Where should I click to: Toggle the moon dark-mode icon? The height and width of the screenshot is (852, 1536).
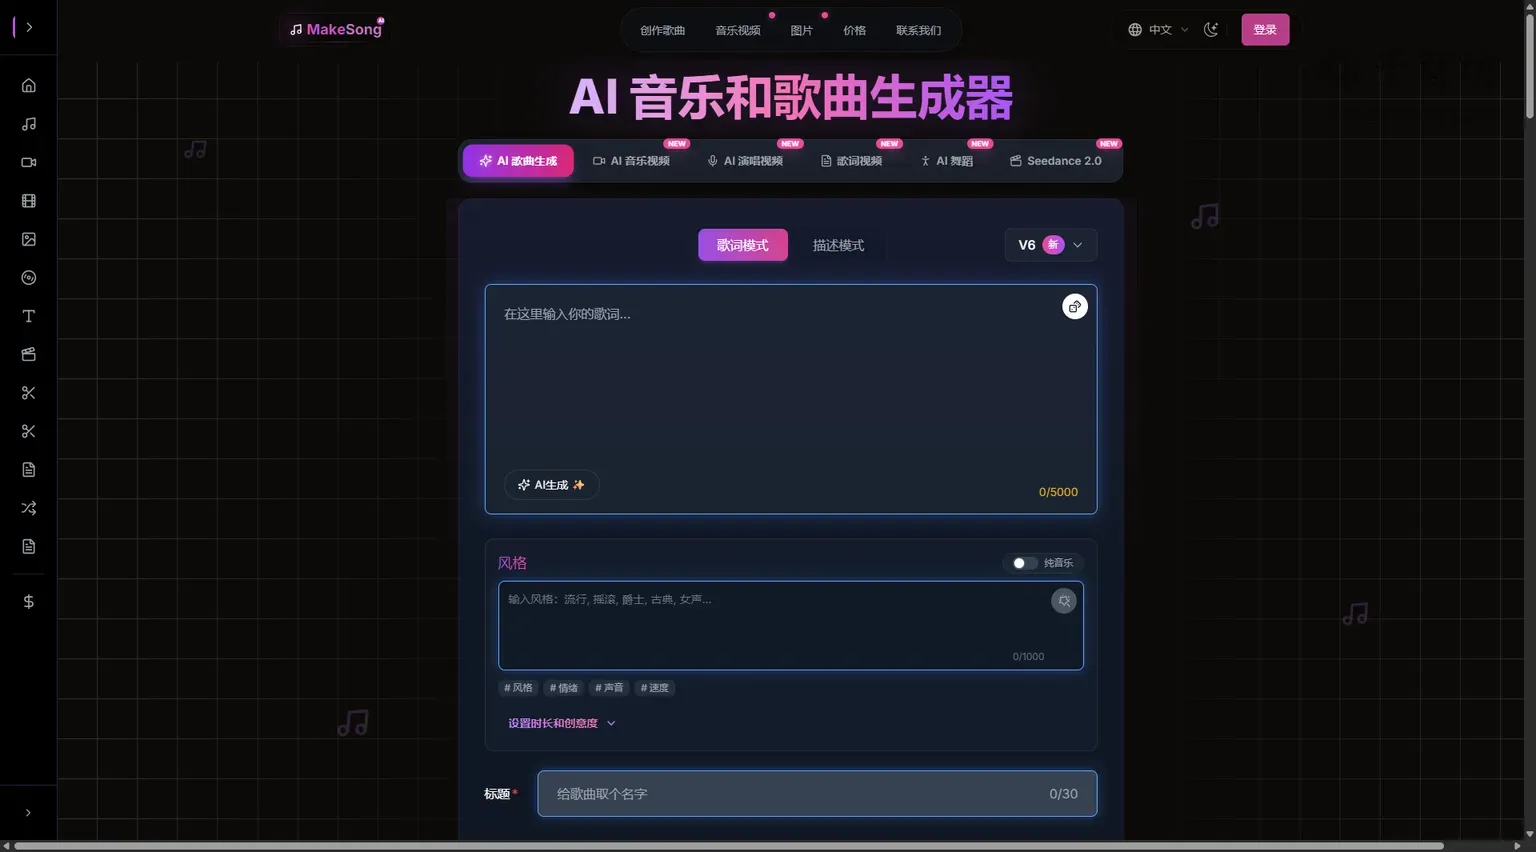click(1211, 30)
